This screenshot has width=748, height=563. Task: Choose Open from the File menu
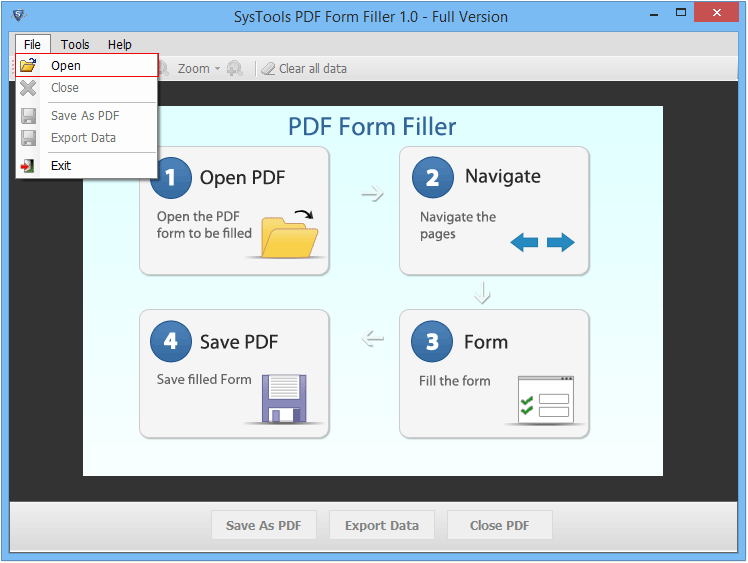(x=87, y=65)
